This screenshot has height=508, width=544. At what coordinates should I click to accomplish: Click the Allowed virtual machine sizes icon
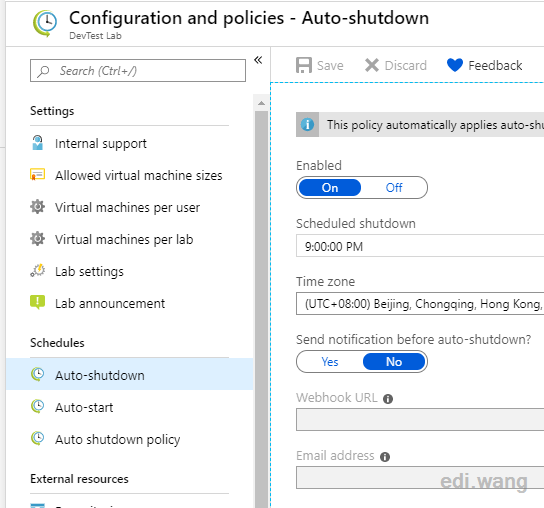(37, 175)
